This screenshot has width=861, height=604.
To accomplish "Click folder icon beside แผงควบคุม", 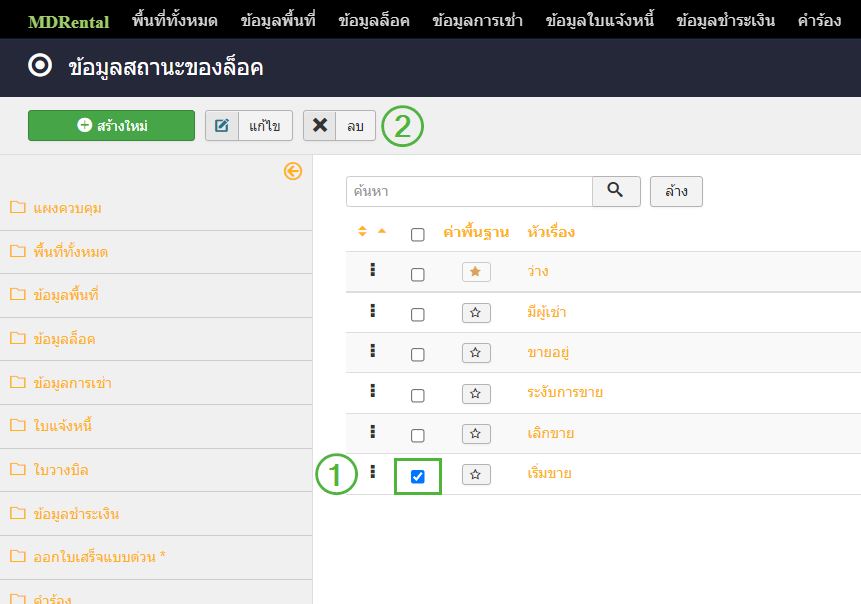I will [18, 207].
